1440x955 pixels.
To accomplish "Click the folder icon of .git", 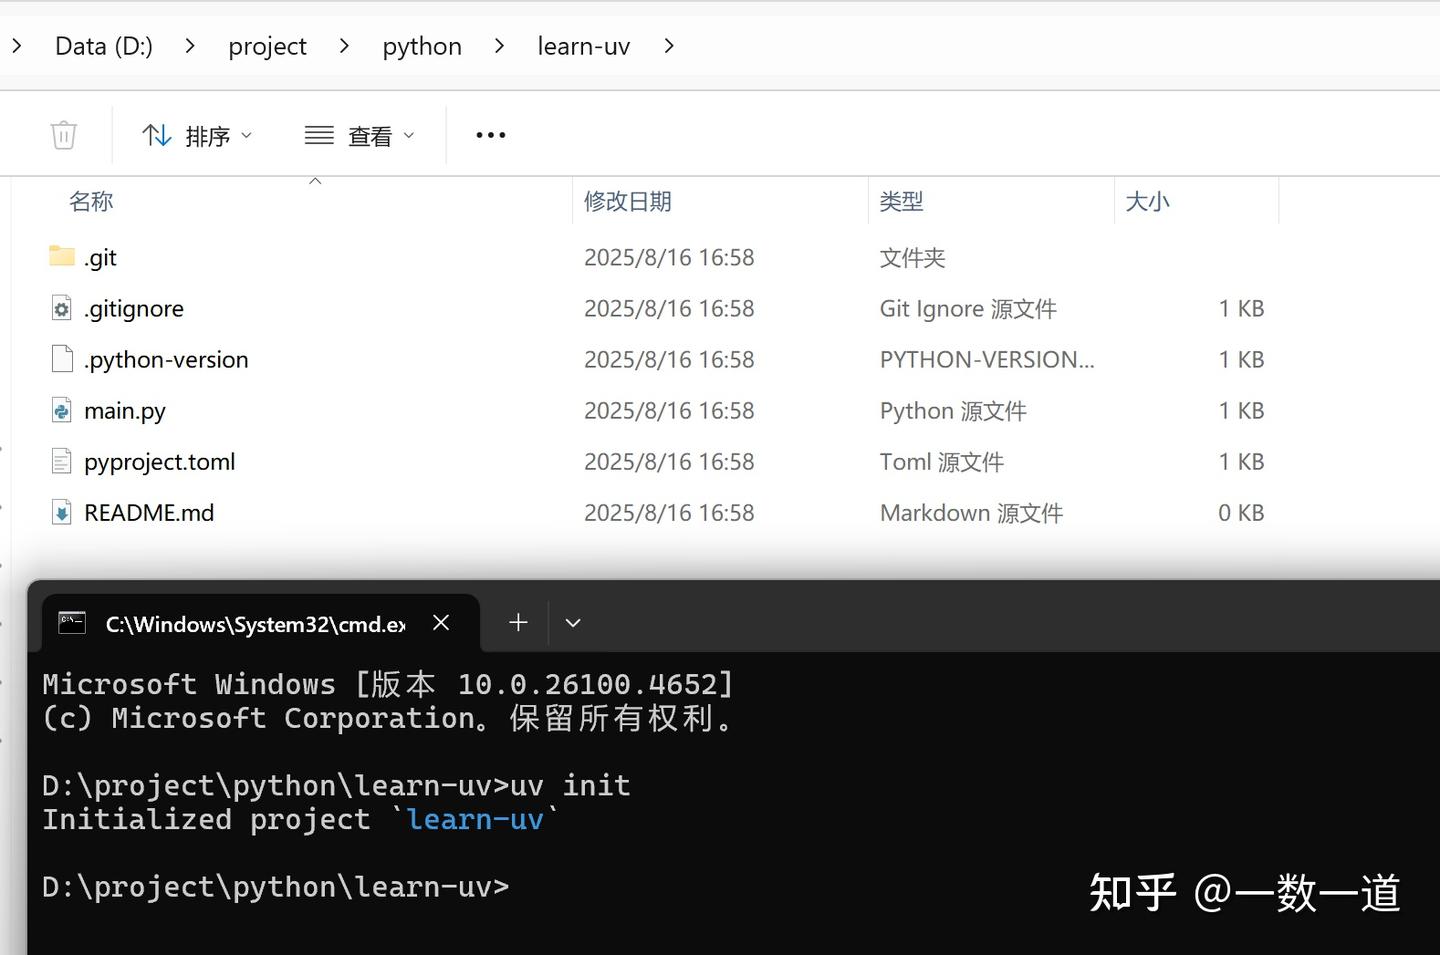I will pos(61,256).
